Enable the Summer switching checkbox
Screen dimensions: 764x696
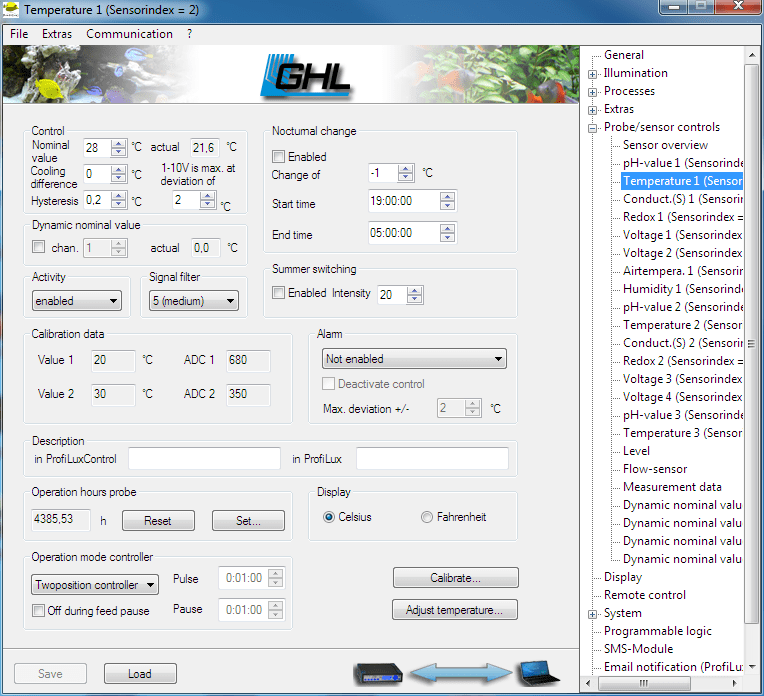[278, 292]
